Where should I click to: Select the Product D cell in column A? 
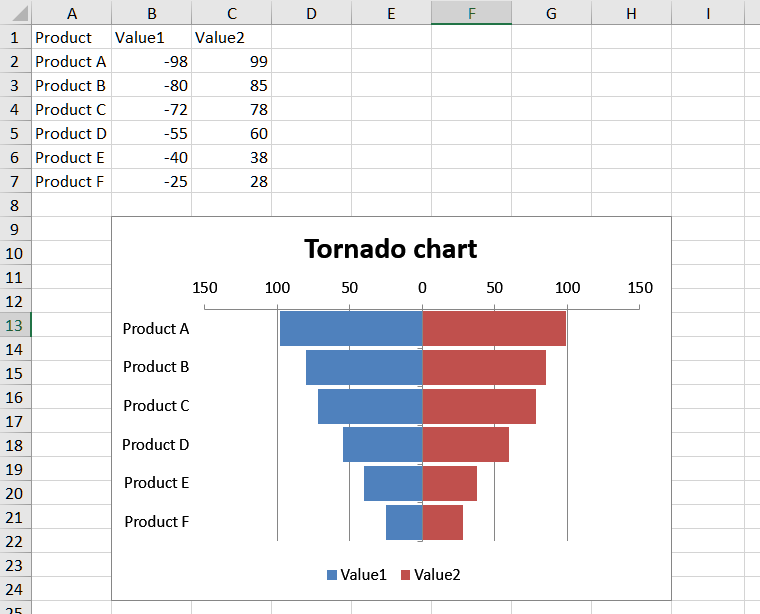coord(71,133)
